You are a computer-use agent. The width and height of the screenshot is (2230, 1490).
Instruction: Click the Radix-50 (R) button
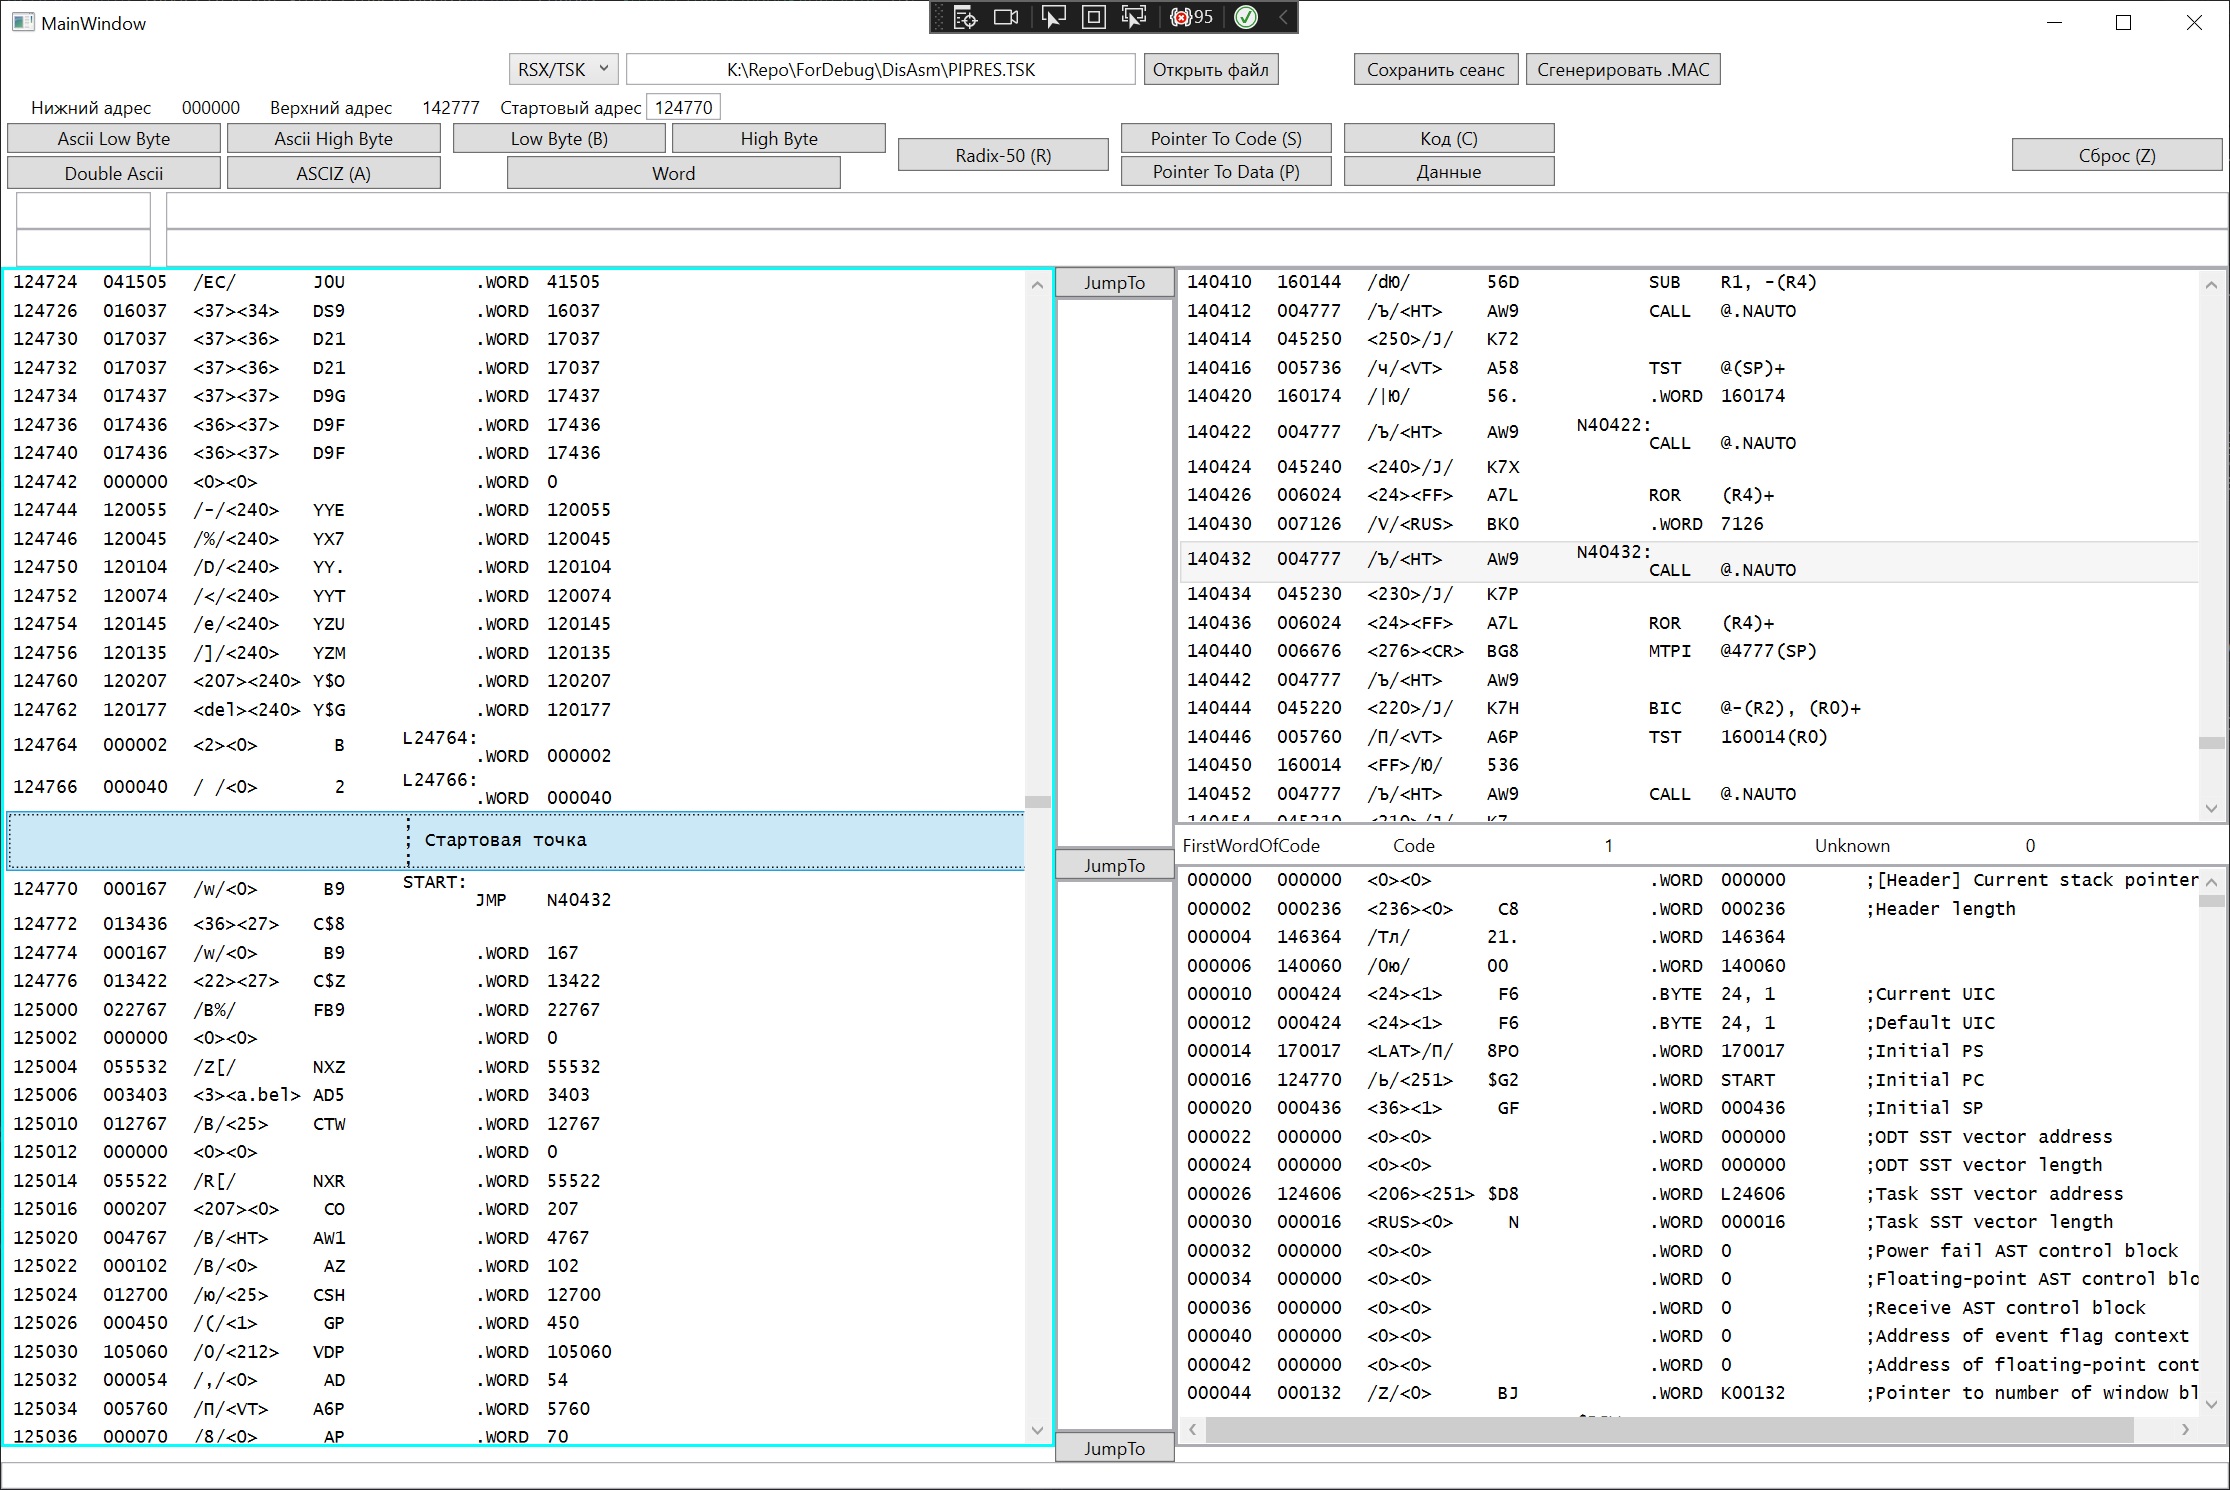[x=1003, y=155]
